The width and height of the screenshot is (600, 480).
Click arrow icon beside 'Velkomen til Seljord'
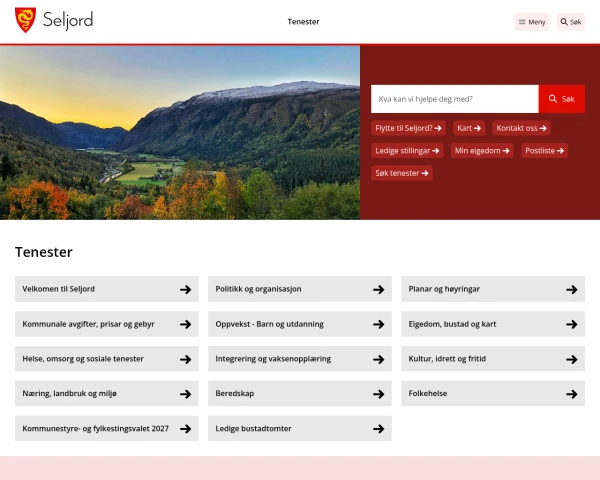pos(186,289)
